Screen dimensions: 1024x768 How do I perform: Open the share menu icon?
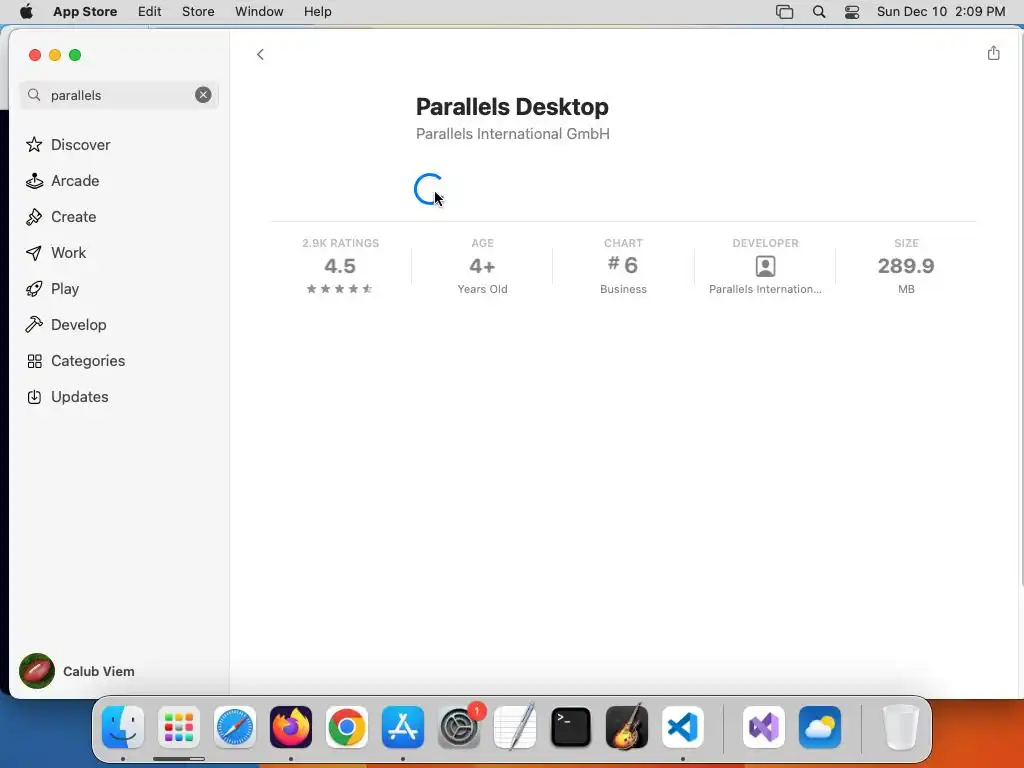(993, 53)
